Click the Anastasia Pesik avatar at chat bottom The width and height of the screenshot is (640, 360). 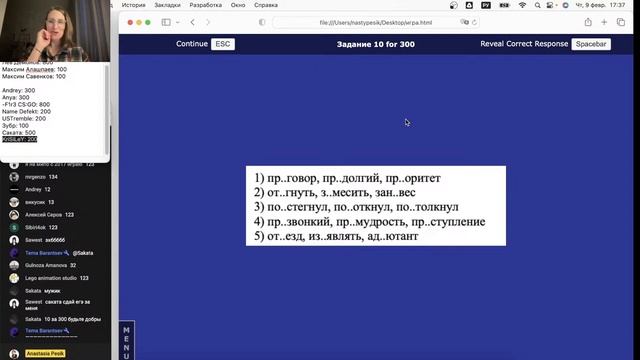[x=14, y=353]
